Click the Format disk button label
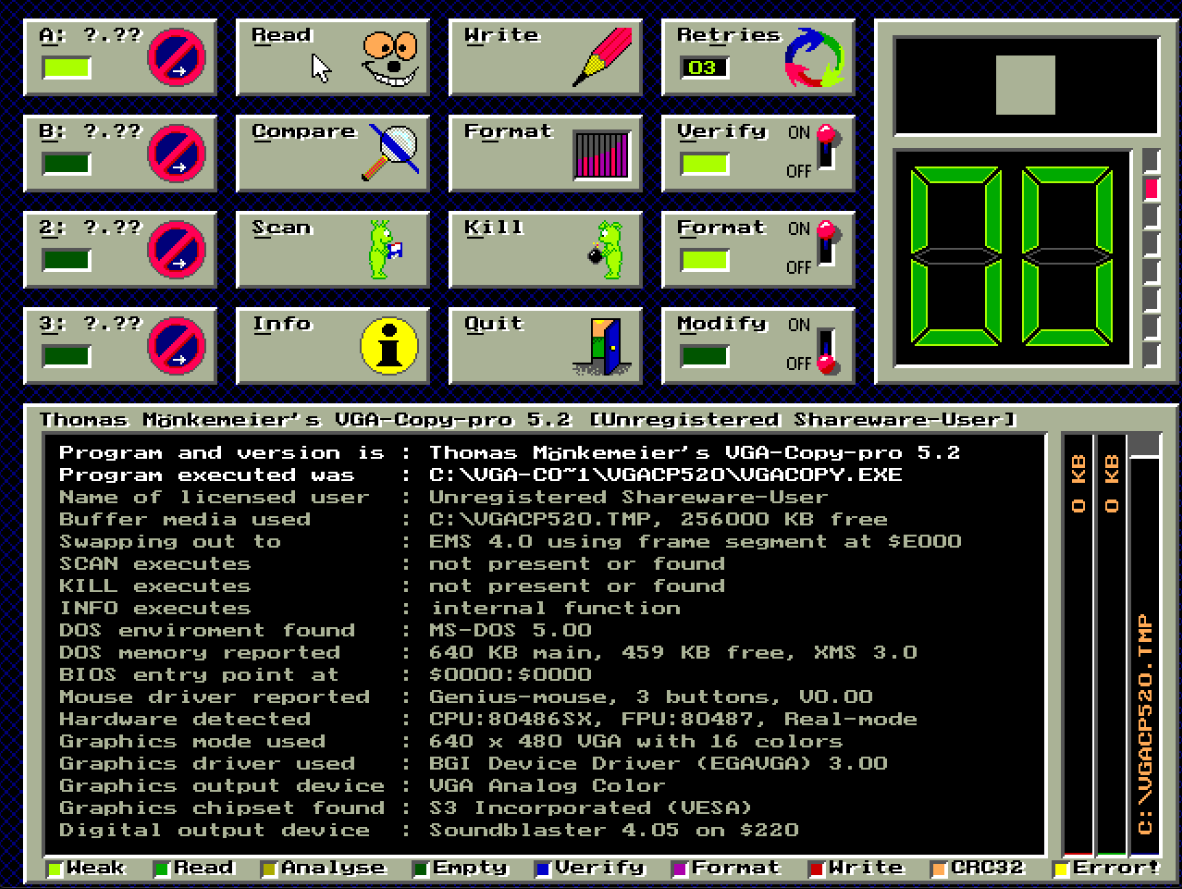 coord(508,131)
